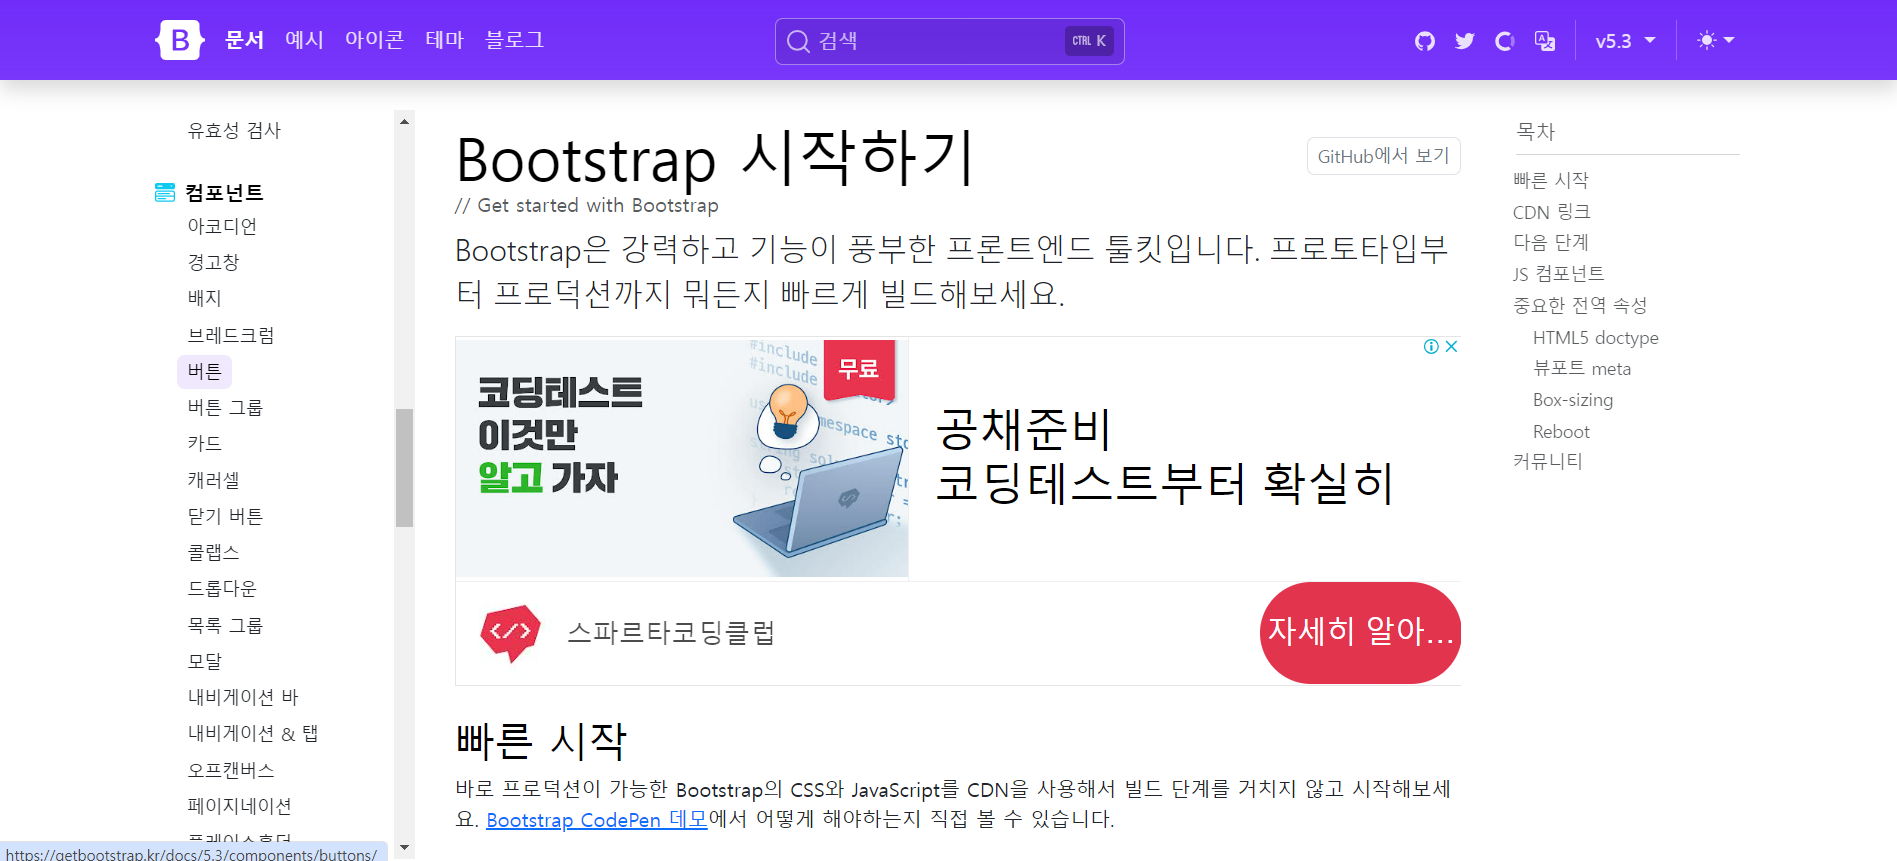Jump to Box-sizing in contents
Image resolution: width=1897 pixels, height=861 pixels.
coord(1573,400)
